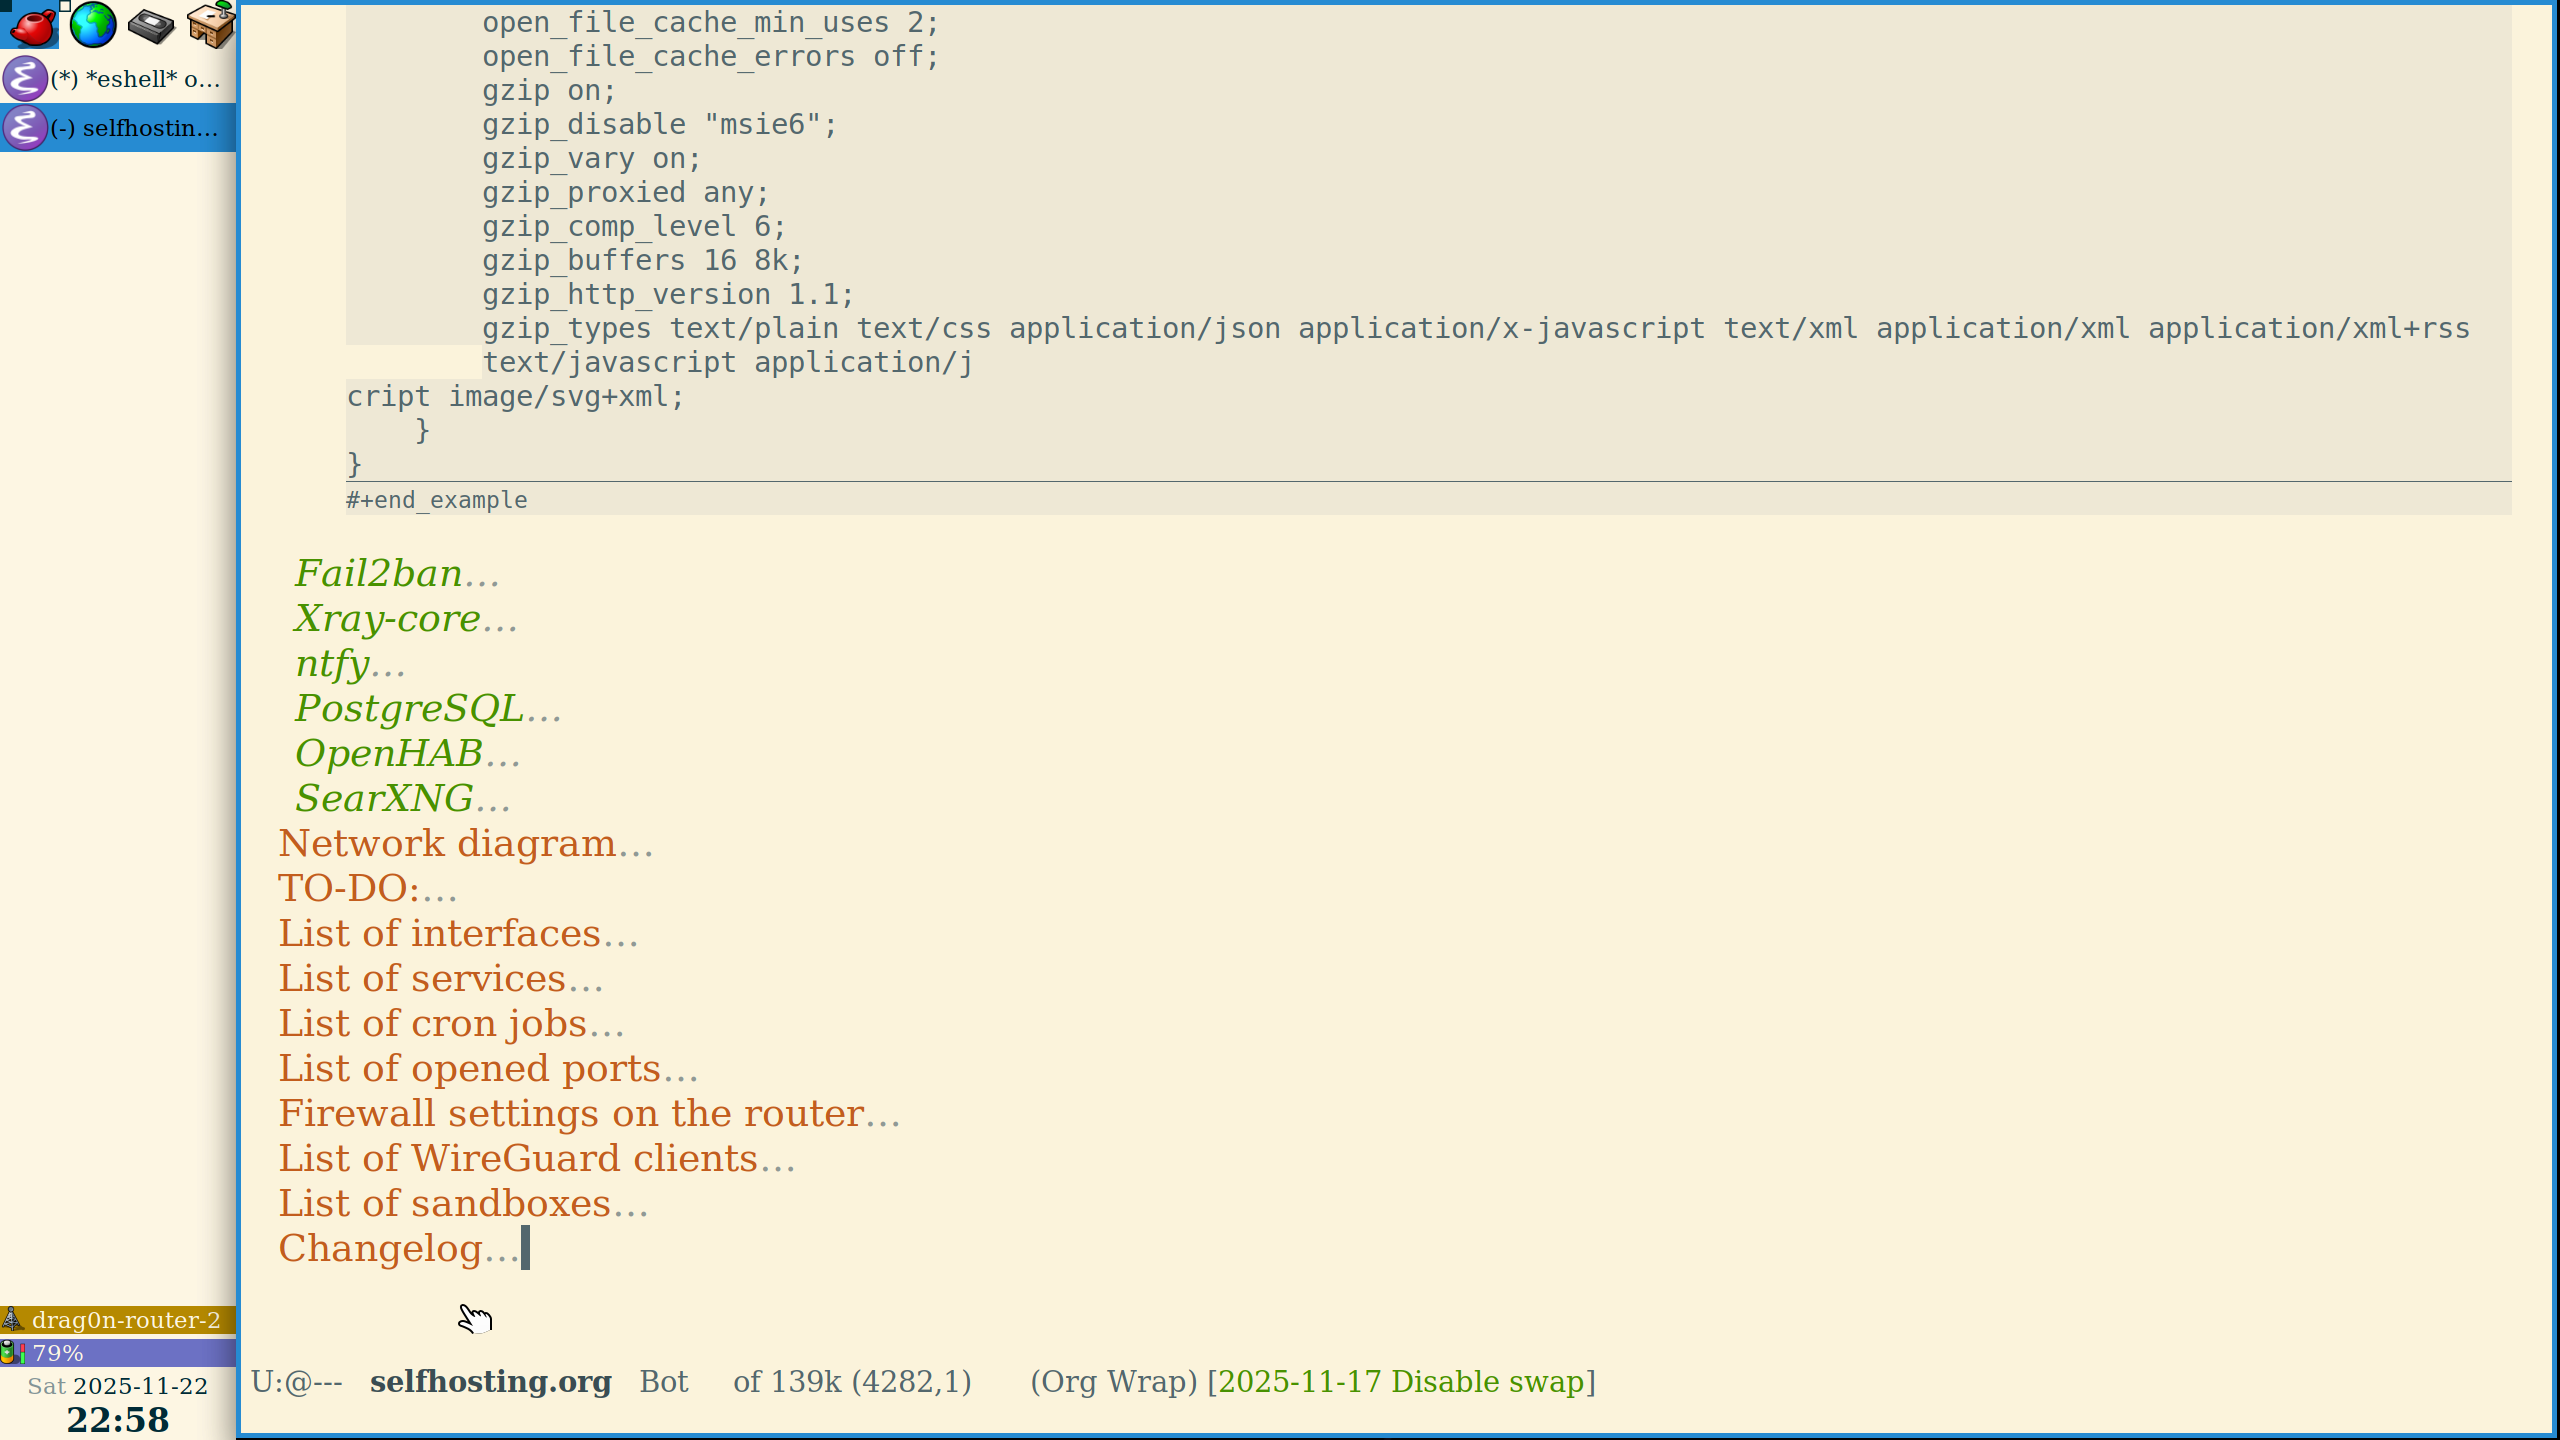Image resolution: width=2560 pixels, height=1440 pixels.
Task: Click the green battery status icon
Action: click(12, 1353)
